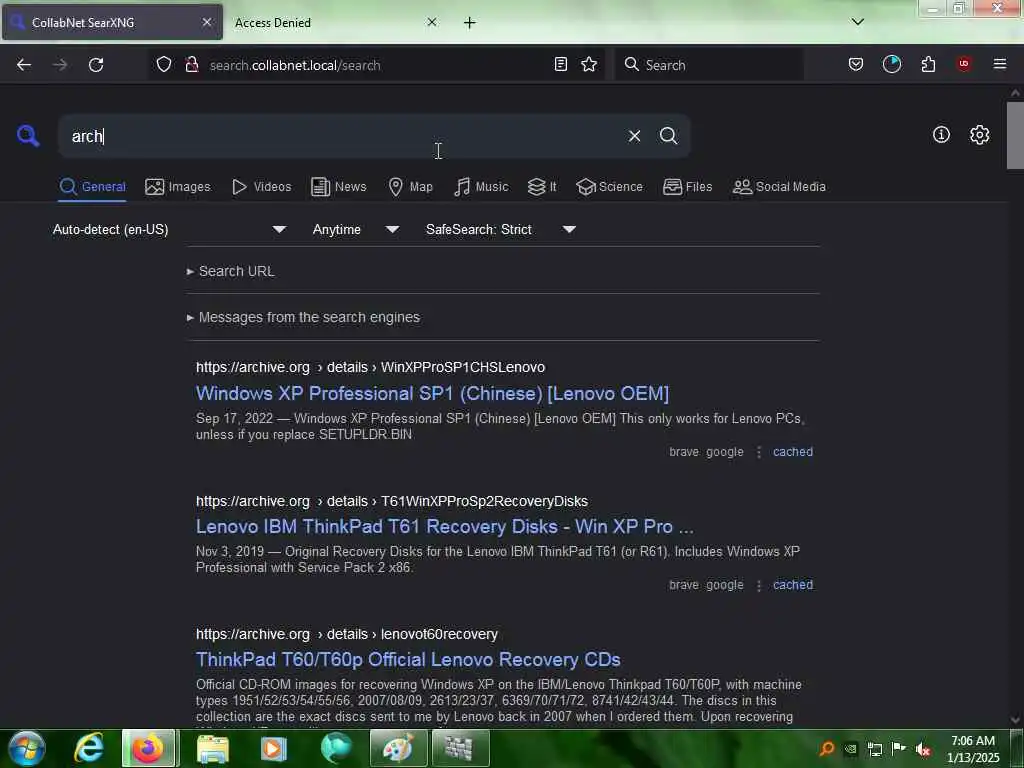Switch to Images search category
Viewport: 1024px width, 768px height.
[x=178, y=187]
